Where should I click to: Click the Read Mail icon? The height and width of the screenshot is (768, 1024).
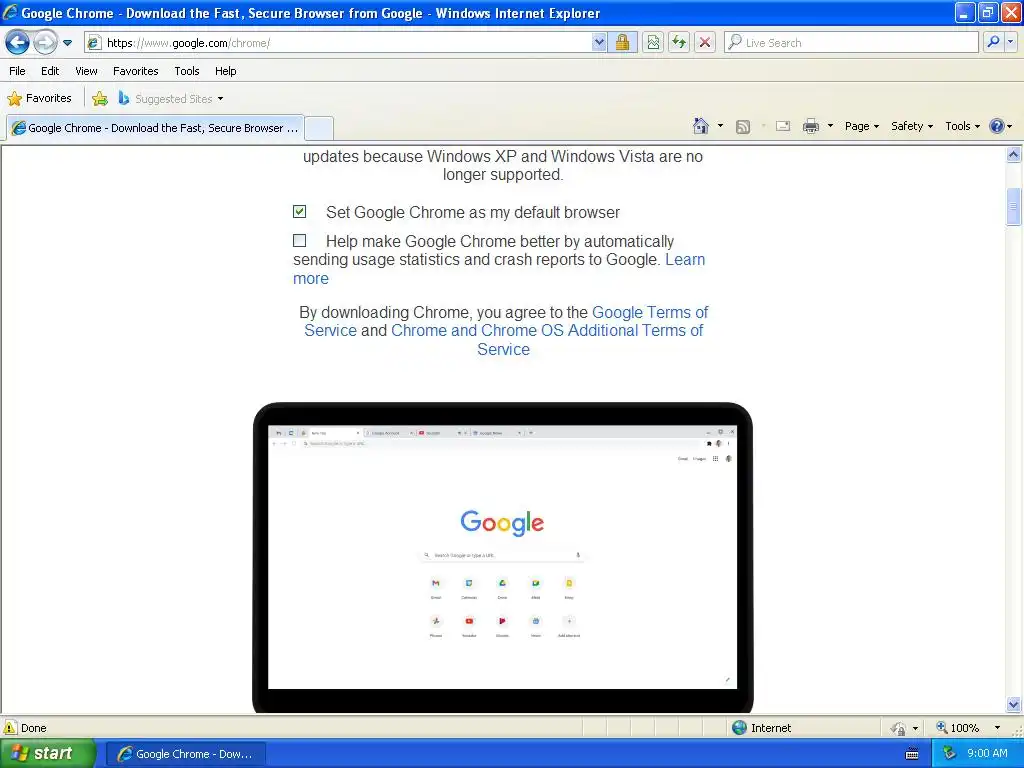(783, 126)
